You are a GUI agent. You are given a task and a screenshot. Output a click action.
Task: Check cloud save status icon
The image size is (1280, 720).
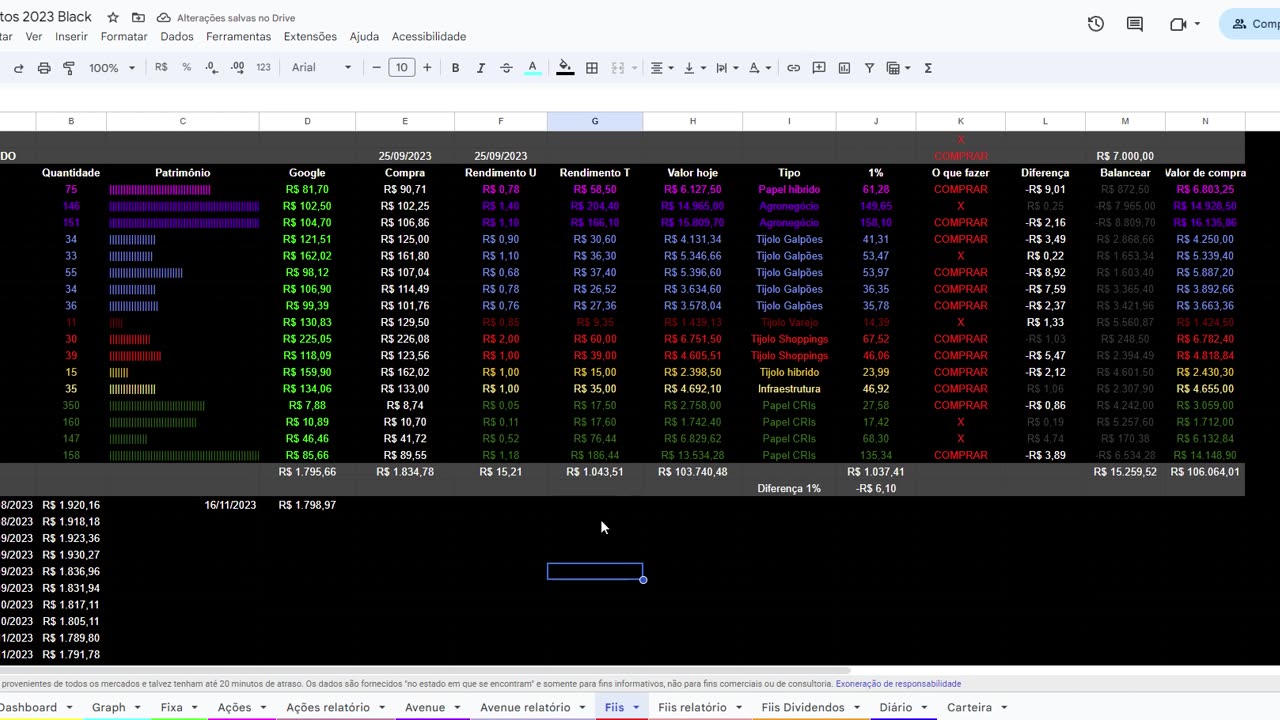coord(163,18)
